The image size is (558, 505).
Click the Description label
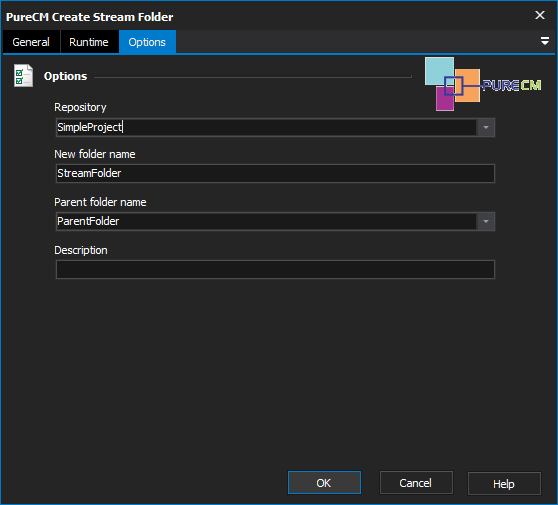coord(81,250)
